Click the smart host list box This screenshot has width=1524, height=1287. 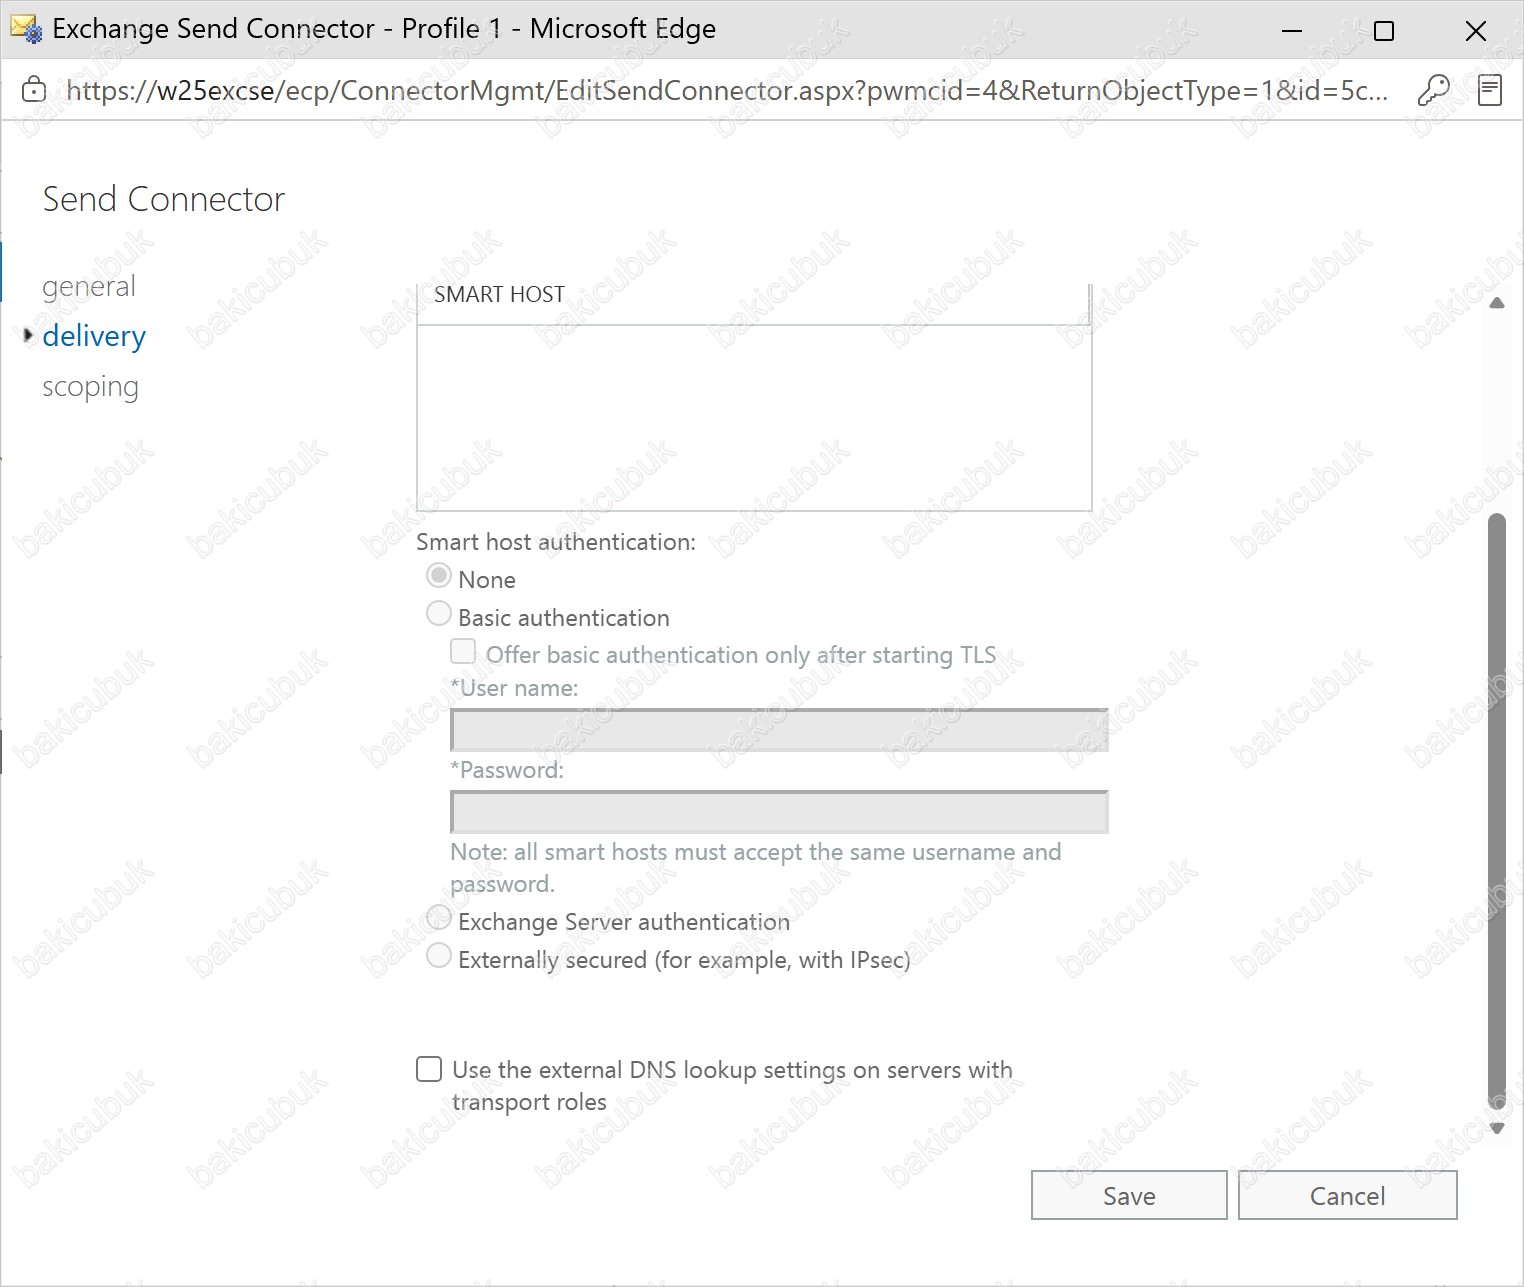(754, 418)
